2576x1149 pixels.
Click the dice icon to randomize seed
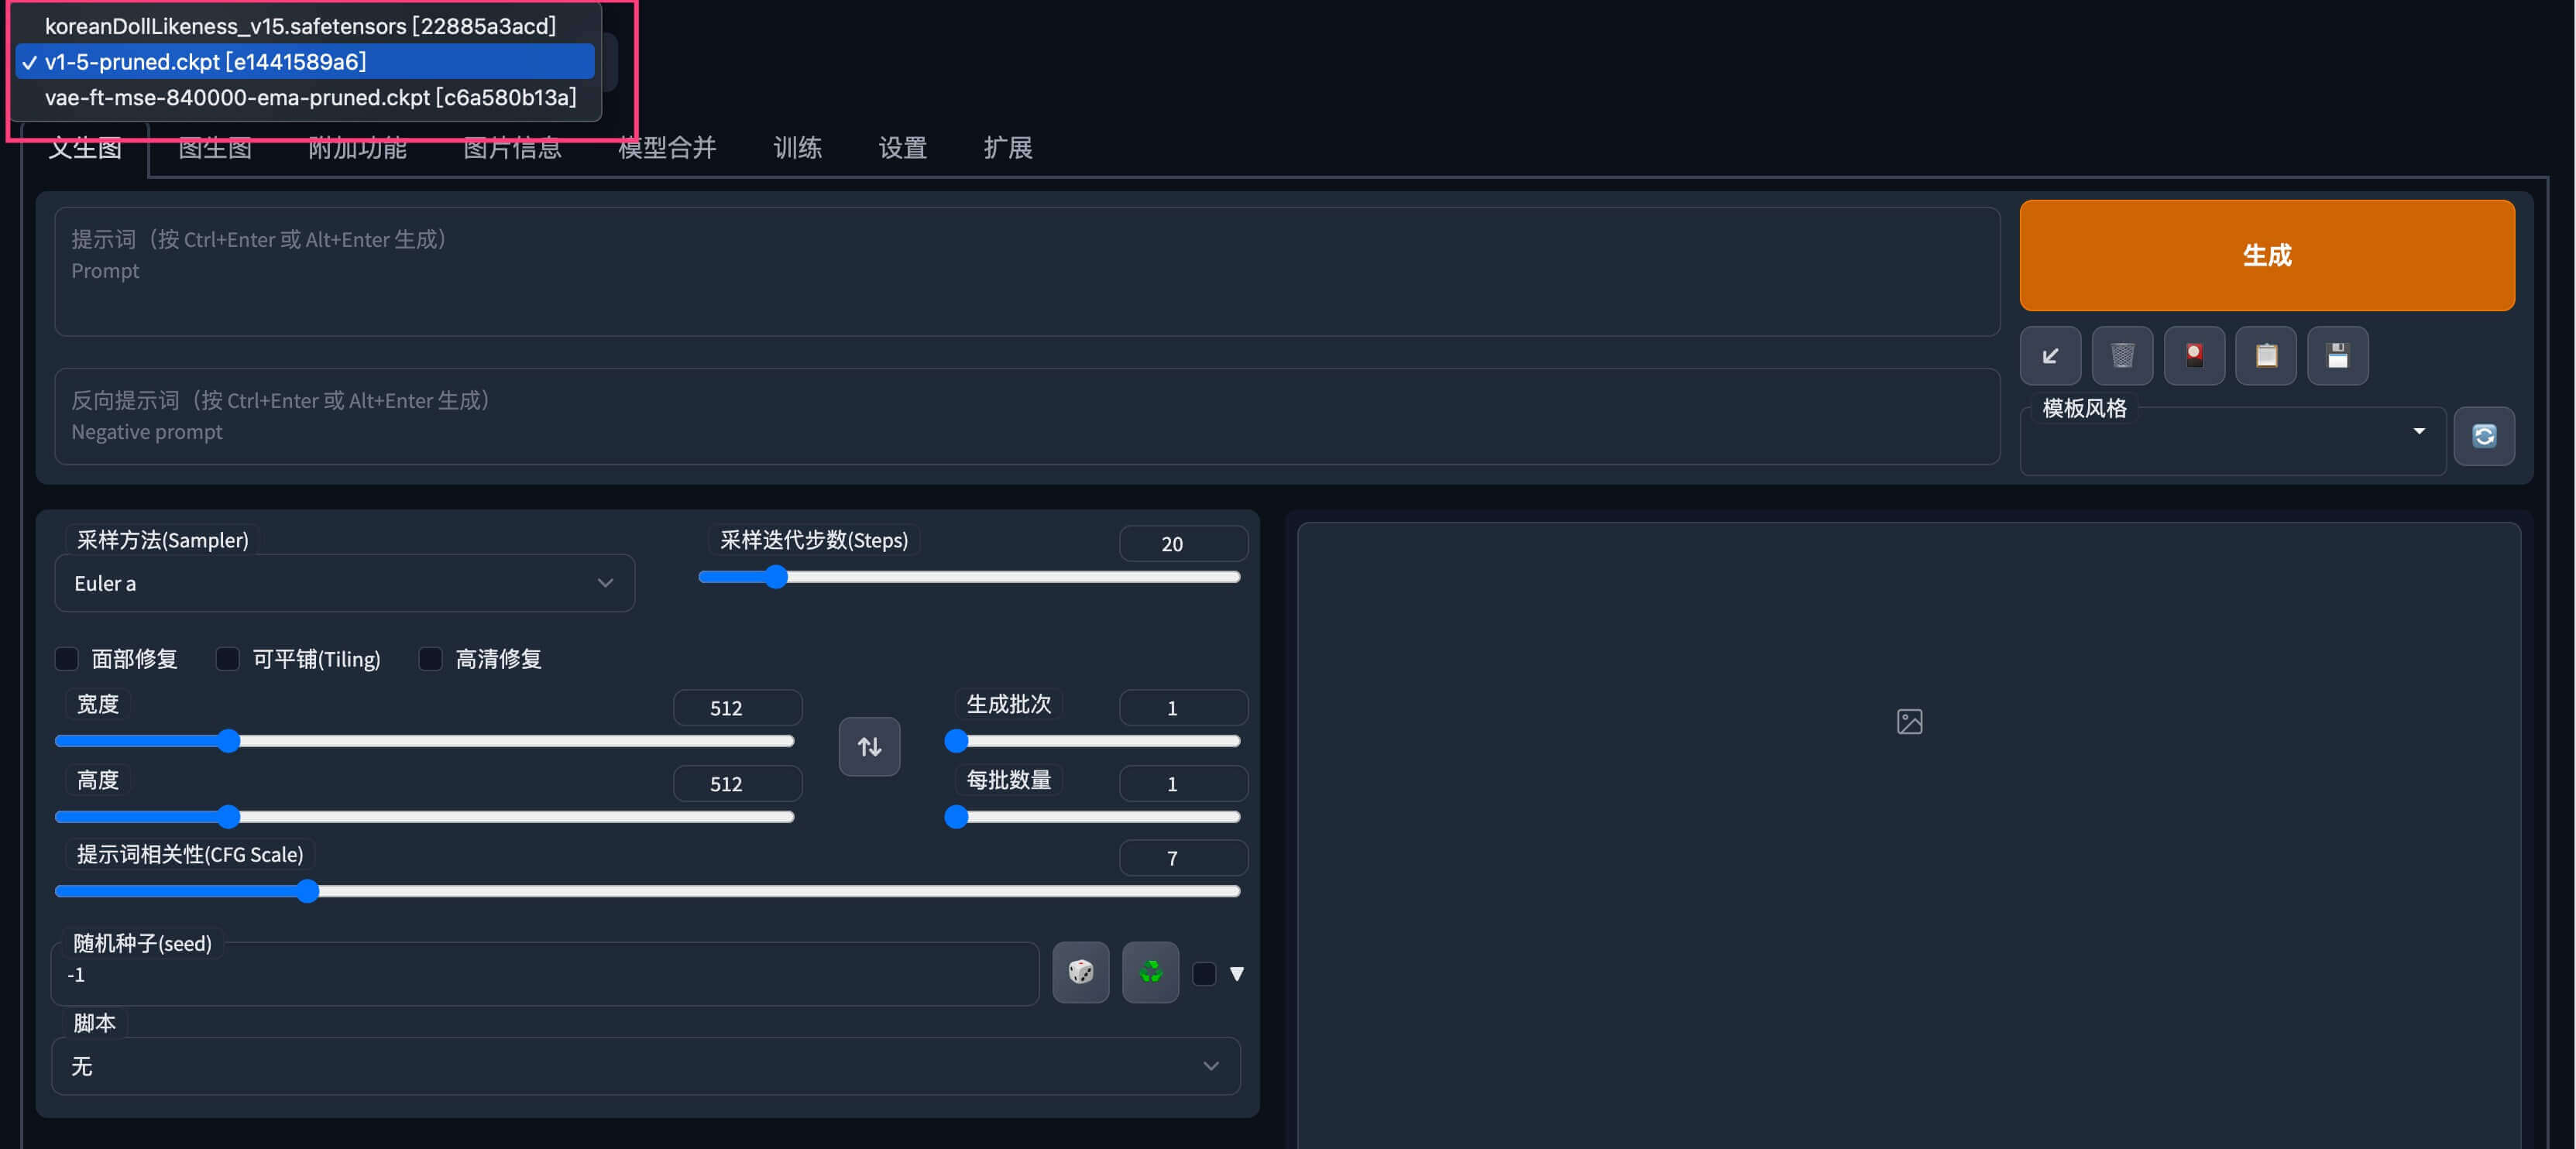(x=1081, y=972)
